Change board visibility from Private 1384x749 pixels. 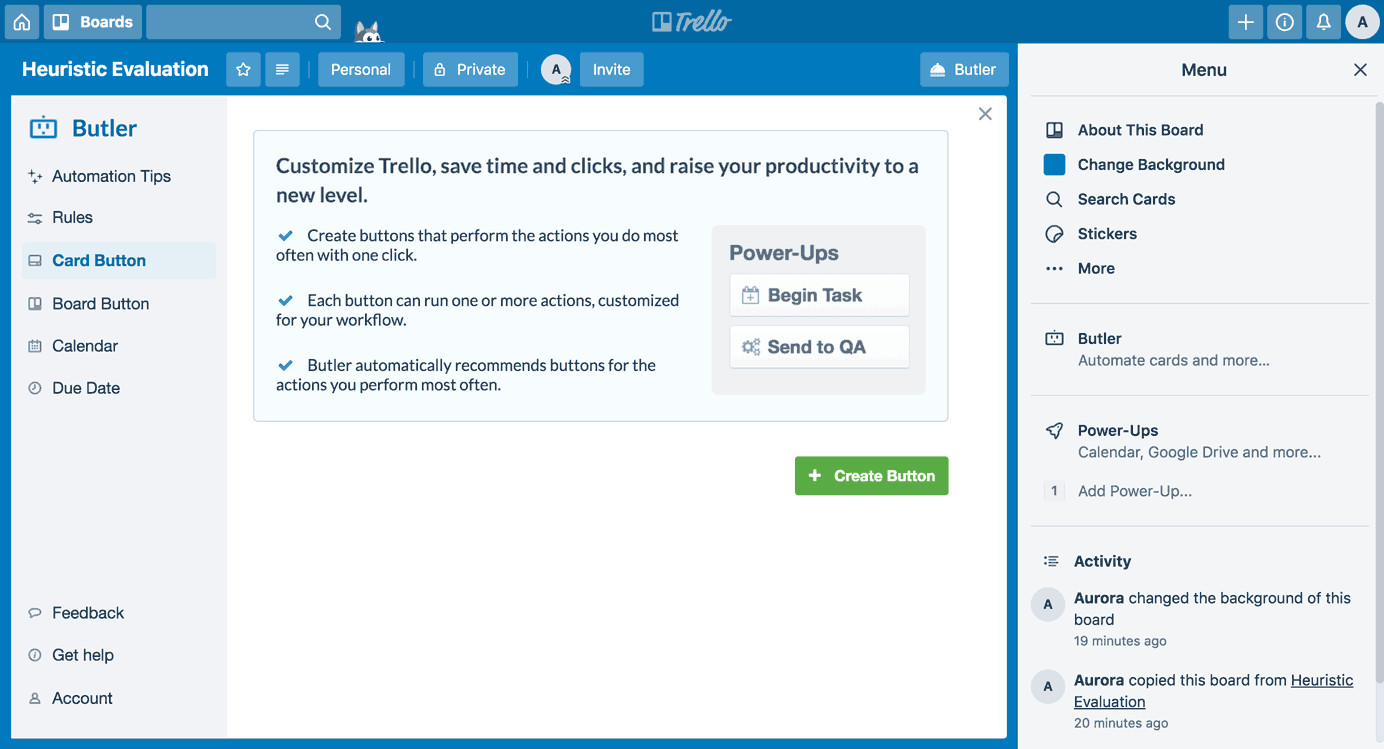(x=470, y=69)
